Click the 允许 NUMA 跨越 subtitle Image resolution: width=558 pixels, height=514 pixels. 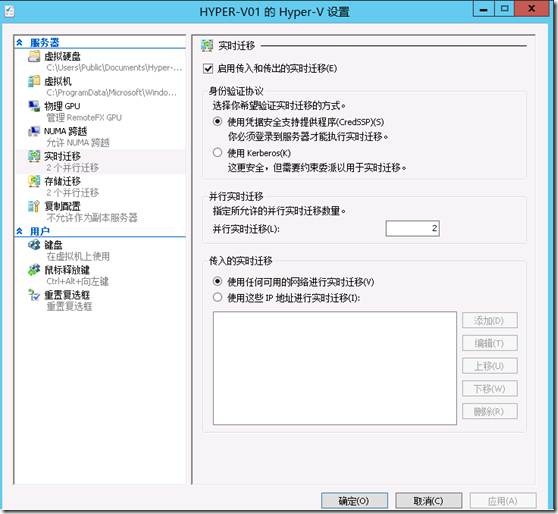[78, 143]
